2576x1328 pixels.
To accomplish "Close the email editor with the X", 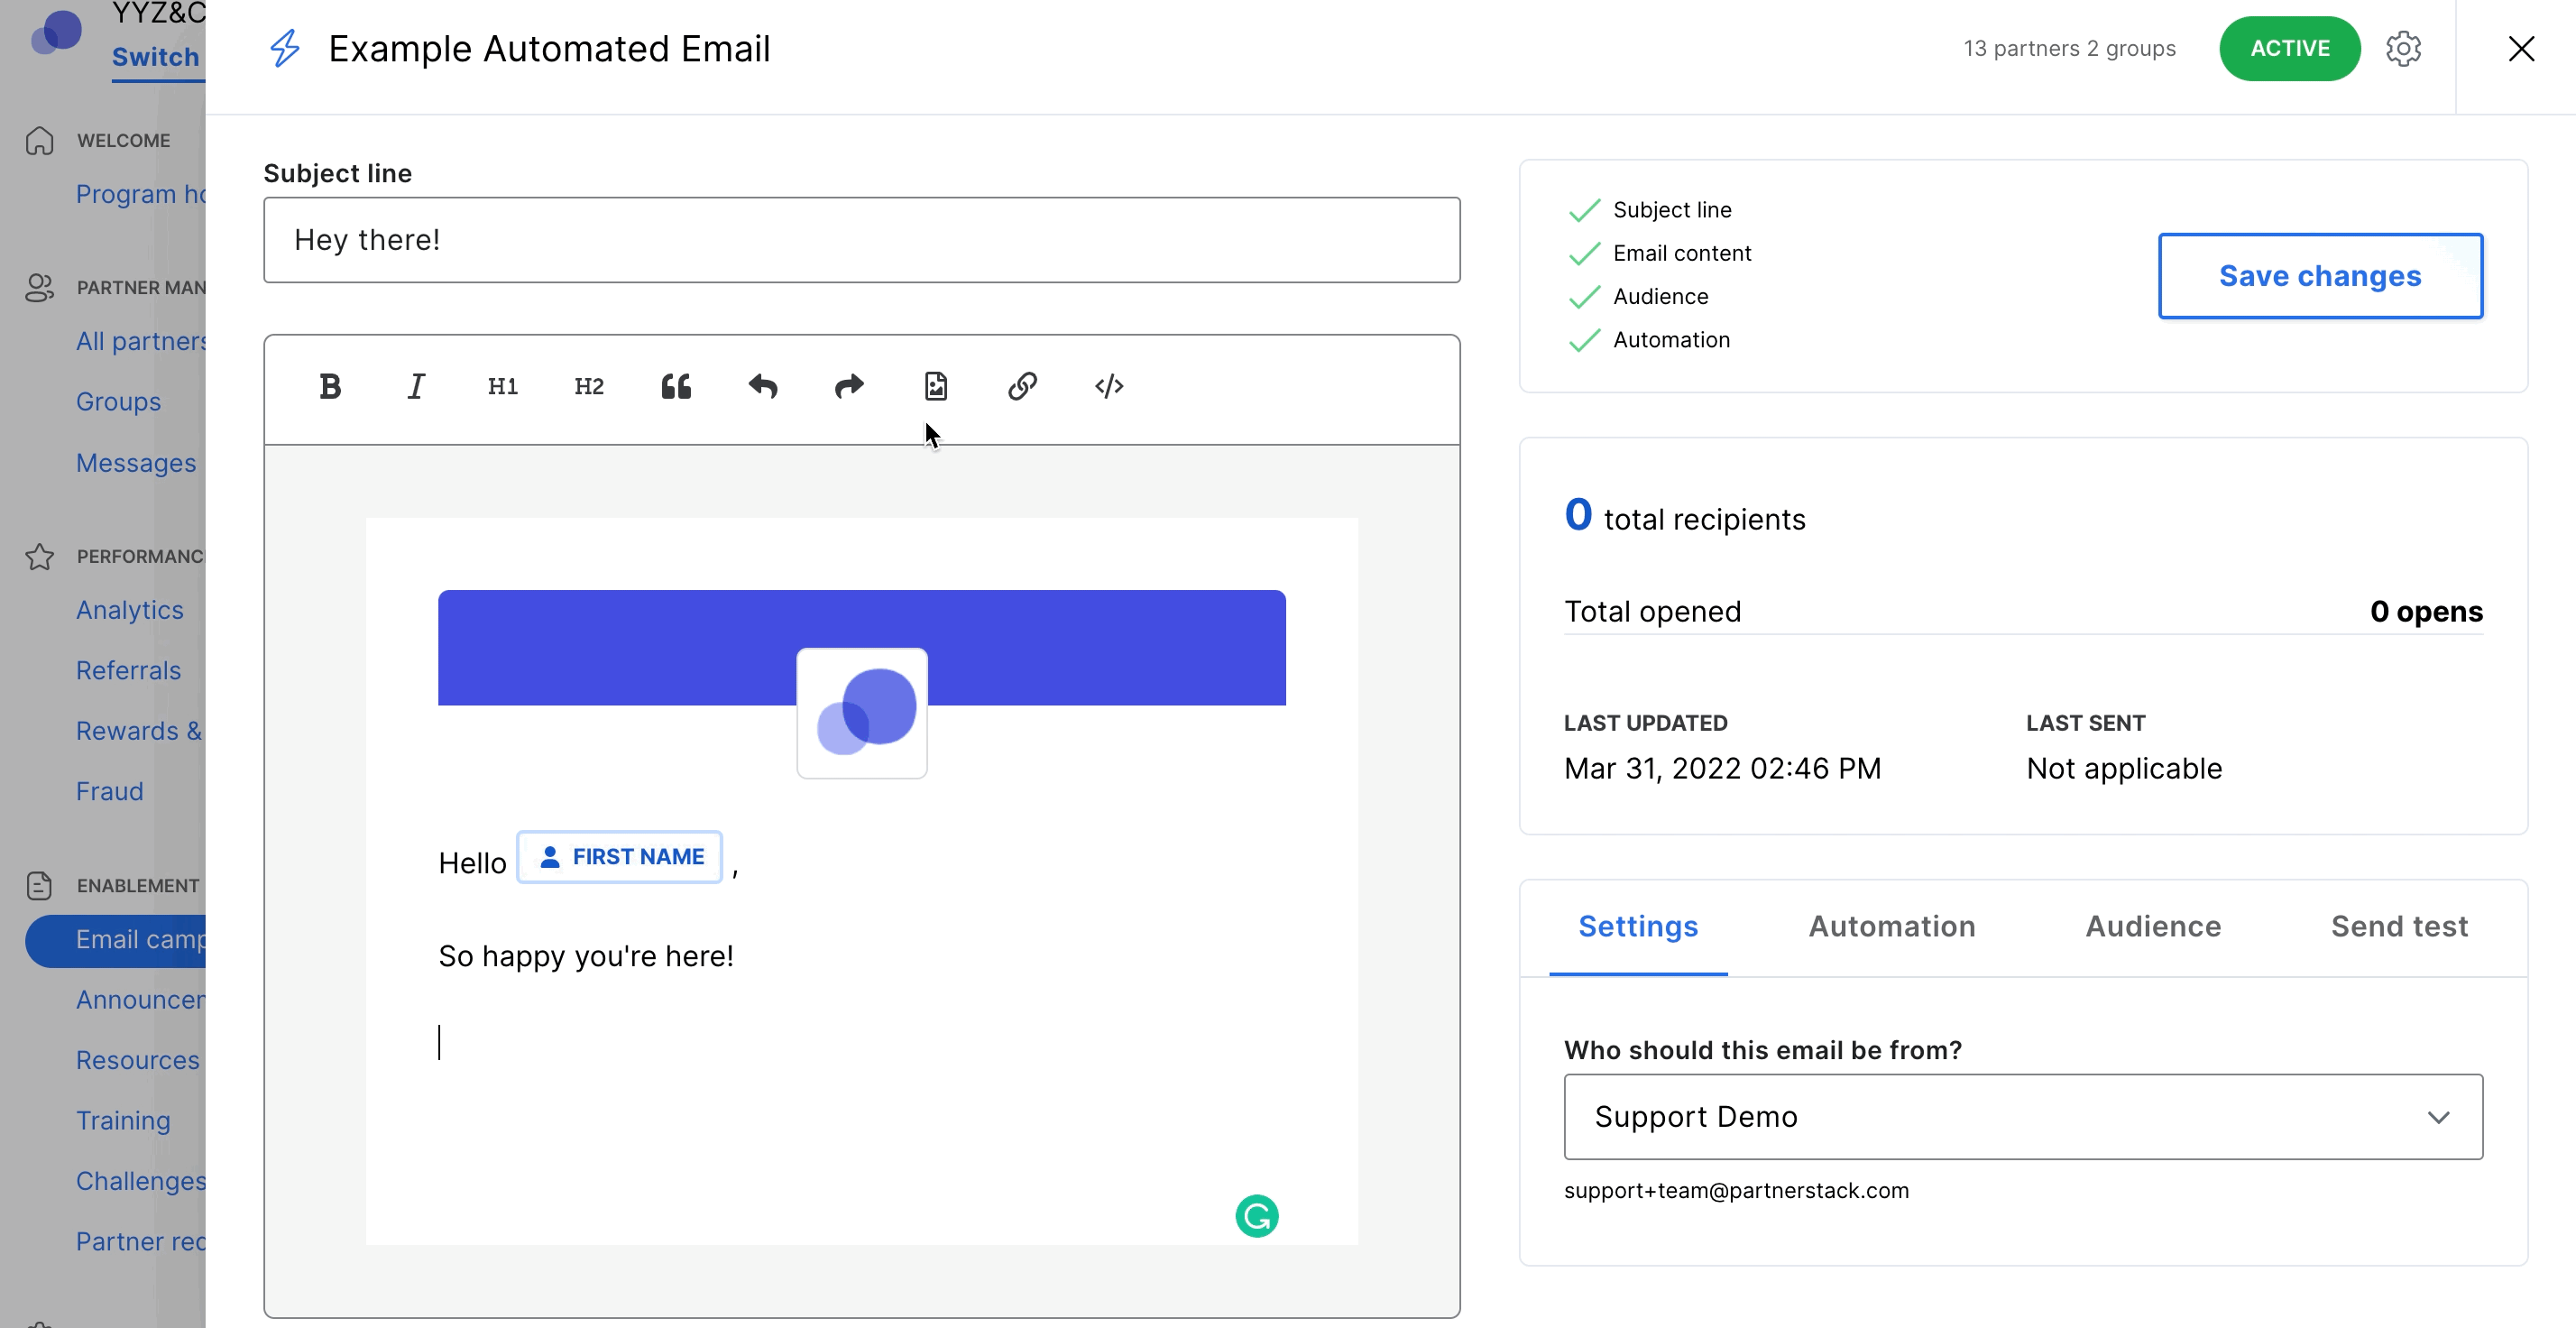I will click(2521, 49).
